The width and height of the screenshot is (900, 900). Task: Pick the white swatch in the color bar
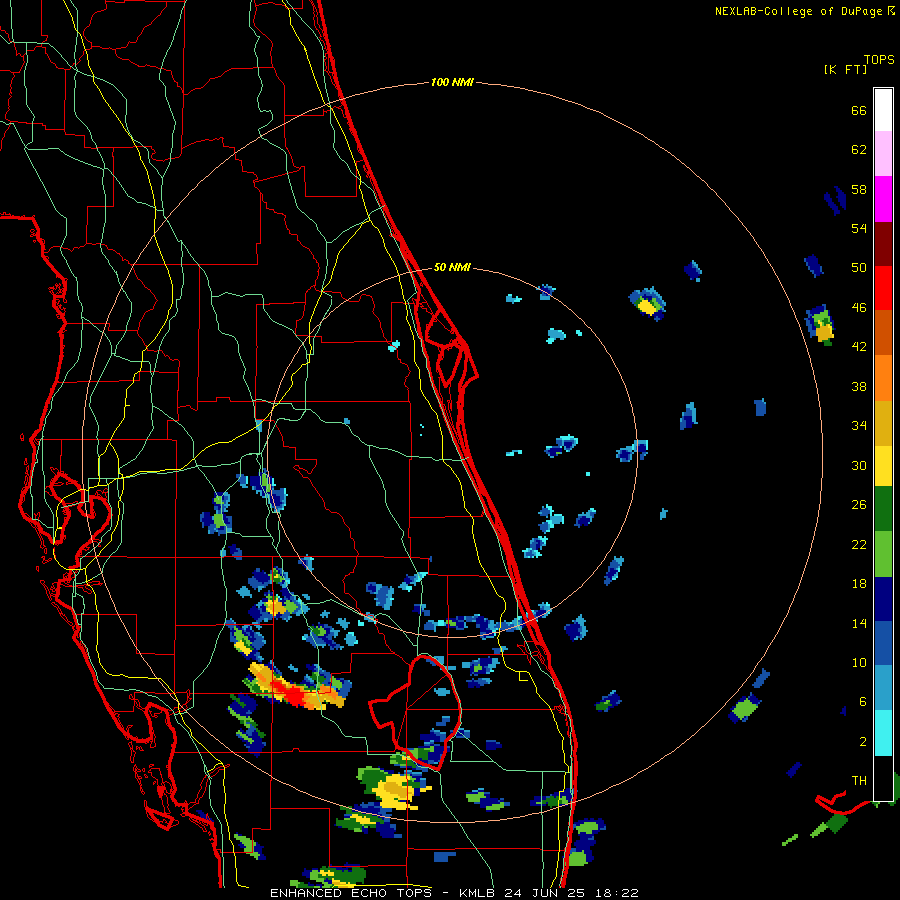(883, 110)
